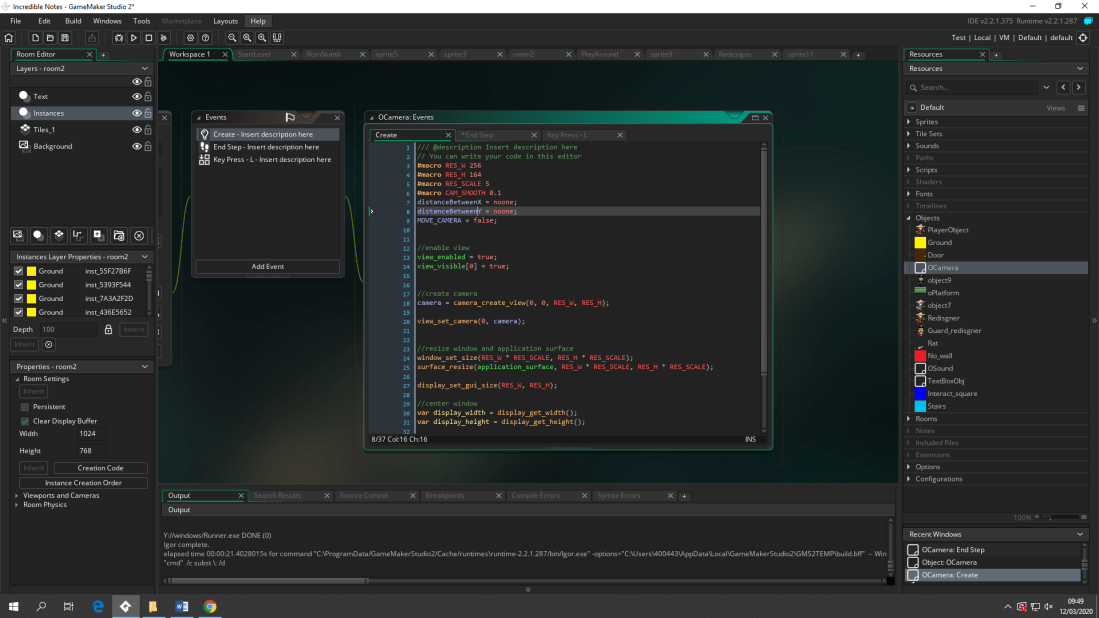Viewport: 1099px width, 618px height.
Task: Click the Add Event button
Action: click(x=267, y=267)
